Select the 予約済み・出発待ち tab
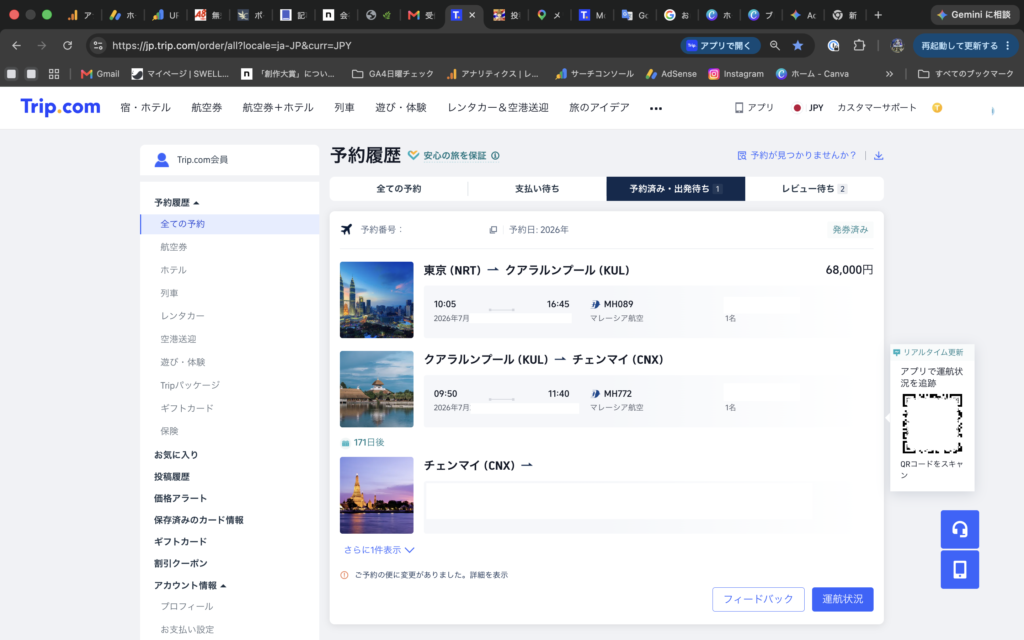 675,189
